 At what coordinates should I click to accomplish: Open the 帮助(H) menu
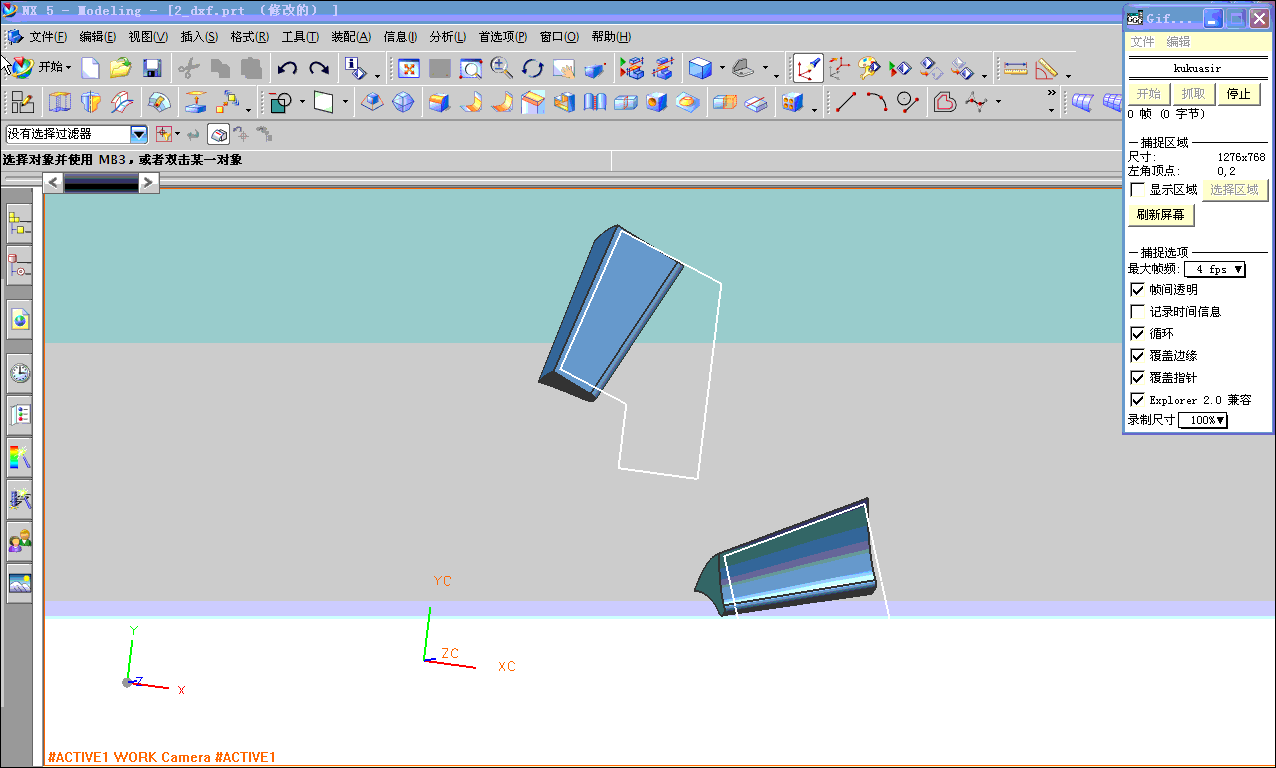point(611,37)
